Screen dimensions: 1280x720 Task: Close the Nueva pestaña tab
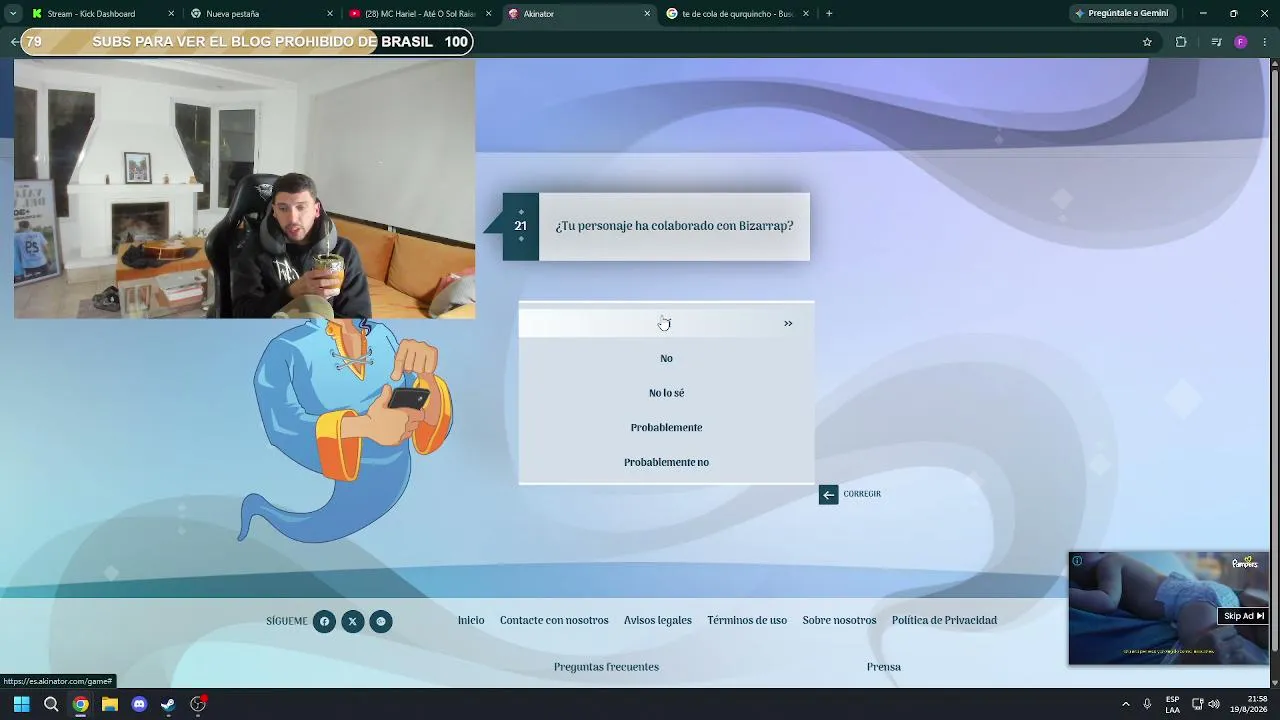[330, 14]
